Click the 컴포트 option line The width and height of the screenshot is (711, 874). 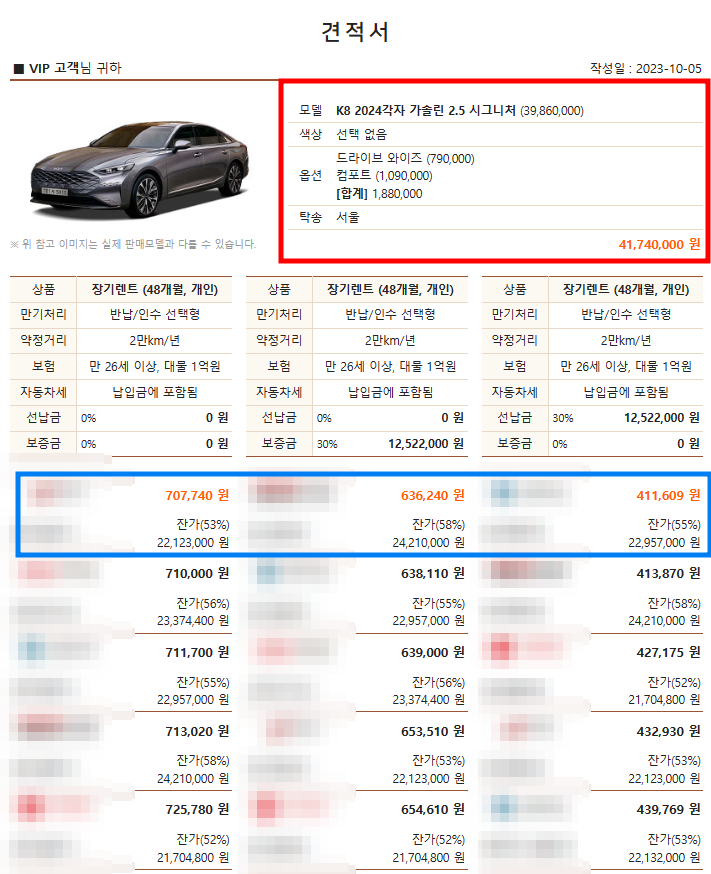coord(384,176)
